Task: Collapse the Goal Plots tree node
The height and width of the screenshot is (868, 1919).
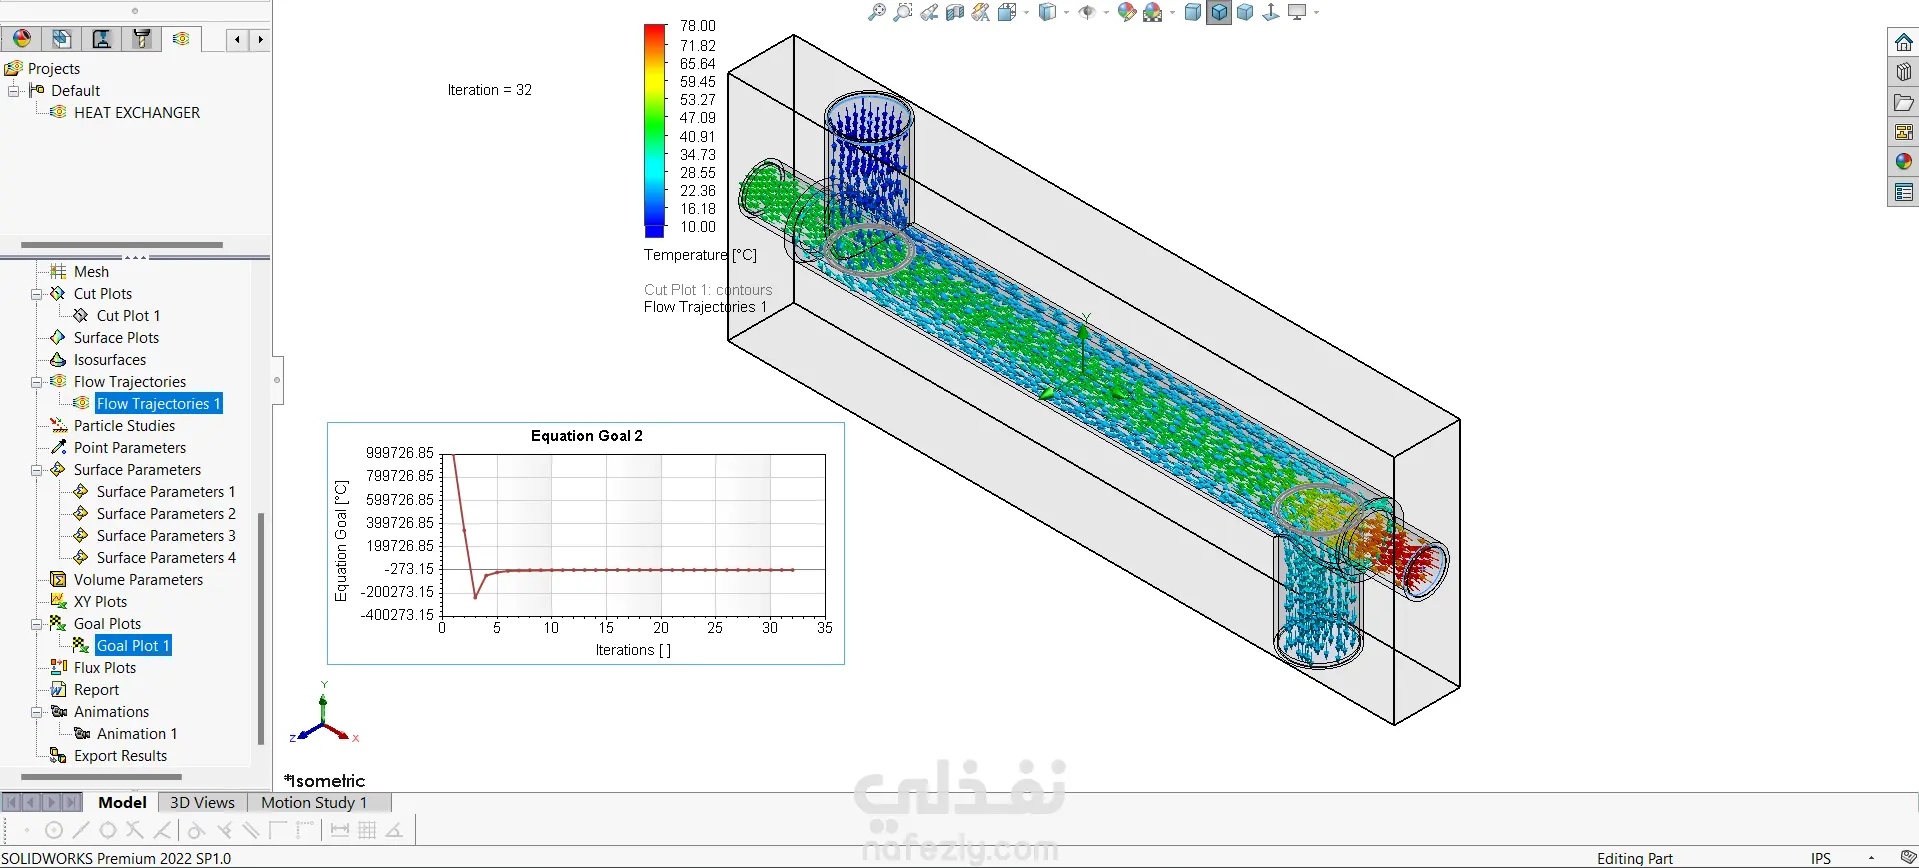Action: pyautogui.click(x=36, y=624)
